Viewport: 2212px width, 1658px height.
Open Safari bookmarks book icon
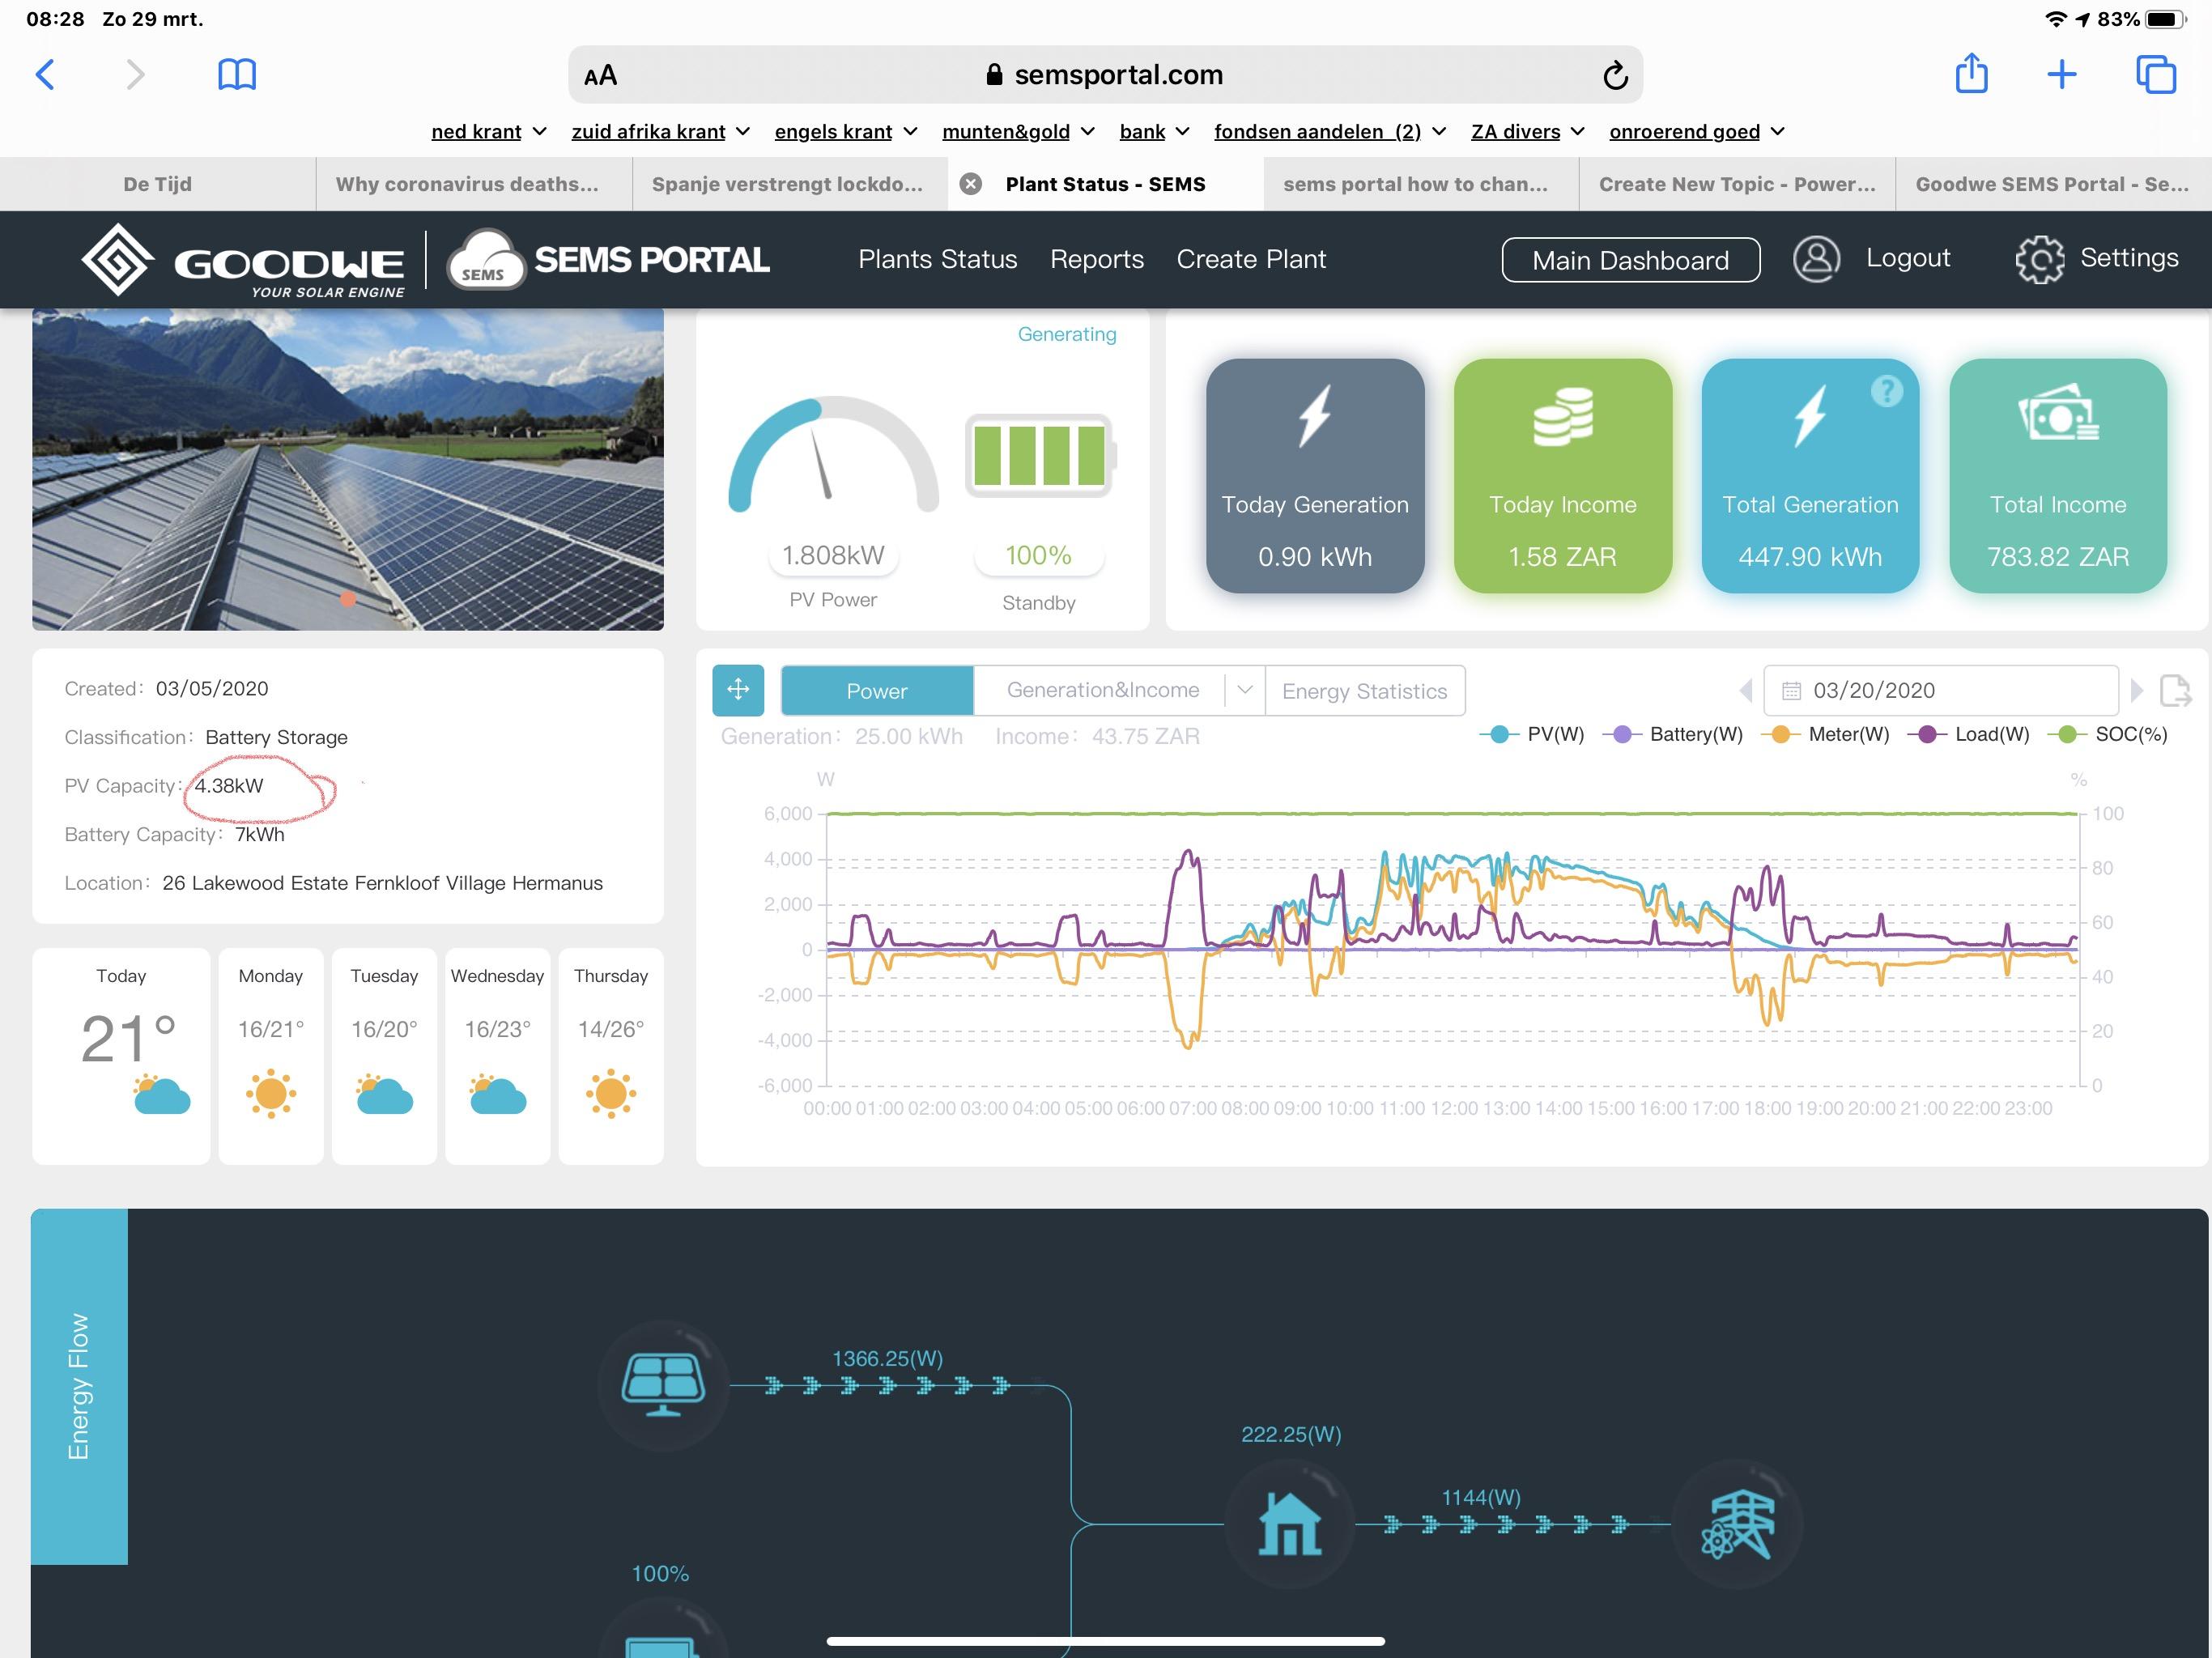coord(237,74)
